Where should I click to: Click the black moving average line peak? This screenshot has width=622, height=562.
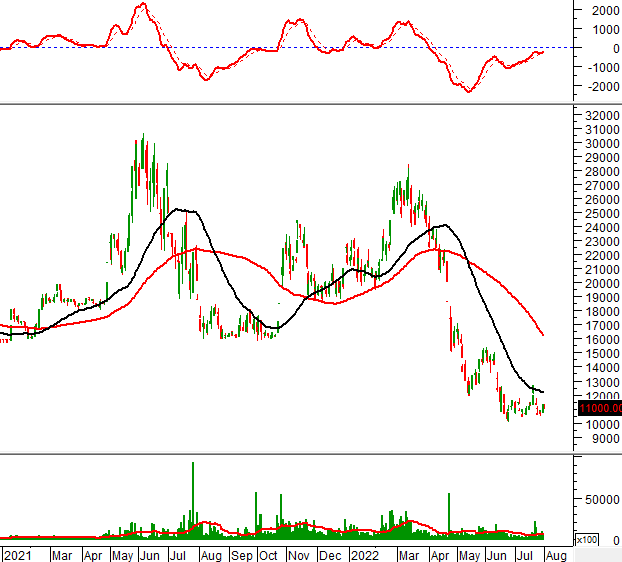coord(180,209)
